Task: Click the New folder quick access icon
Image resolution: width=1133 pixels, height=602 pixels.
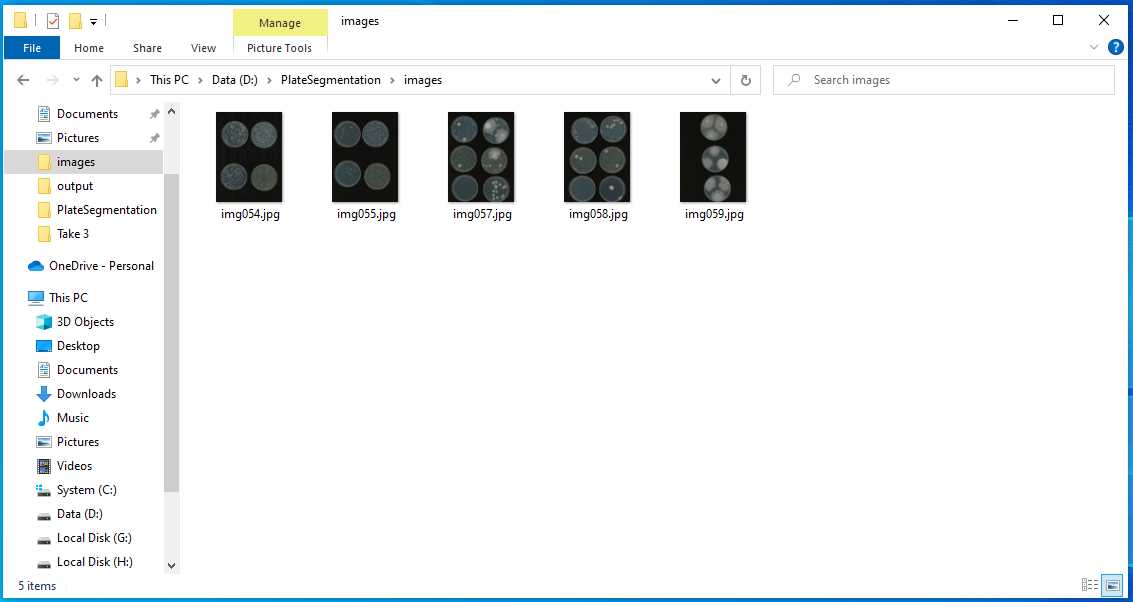Action: tap(75, 21)
